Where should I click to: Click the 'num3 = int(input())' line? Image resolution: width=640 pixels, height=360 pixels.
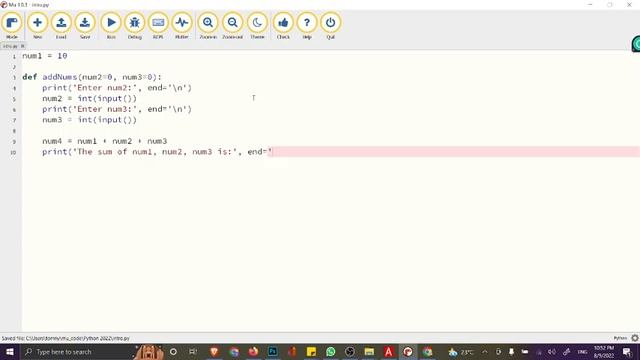coord(89,120)
